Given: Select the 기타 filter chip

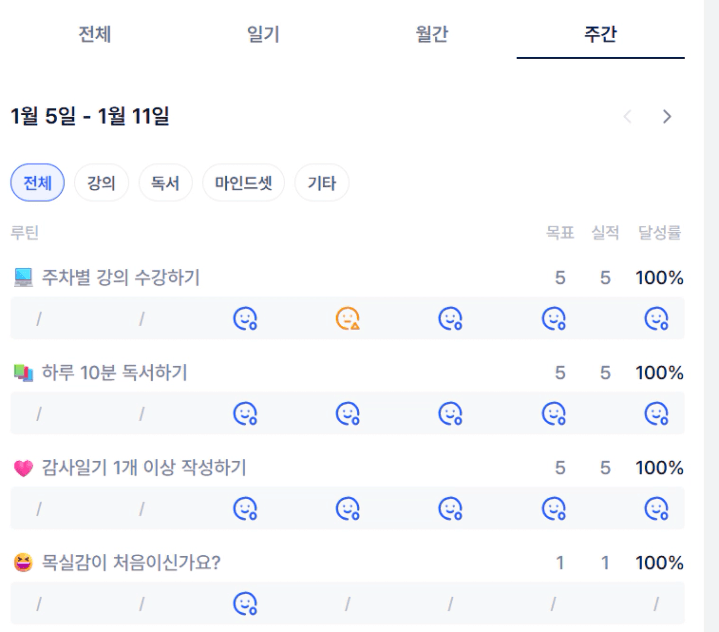Looking at the screenshot, I should (x=321, y=183).
